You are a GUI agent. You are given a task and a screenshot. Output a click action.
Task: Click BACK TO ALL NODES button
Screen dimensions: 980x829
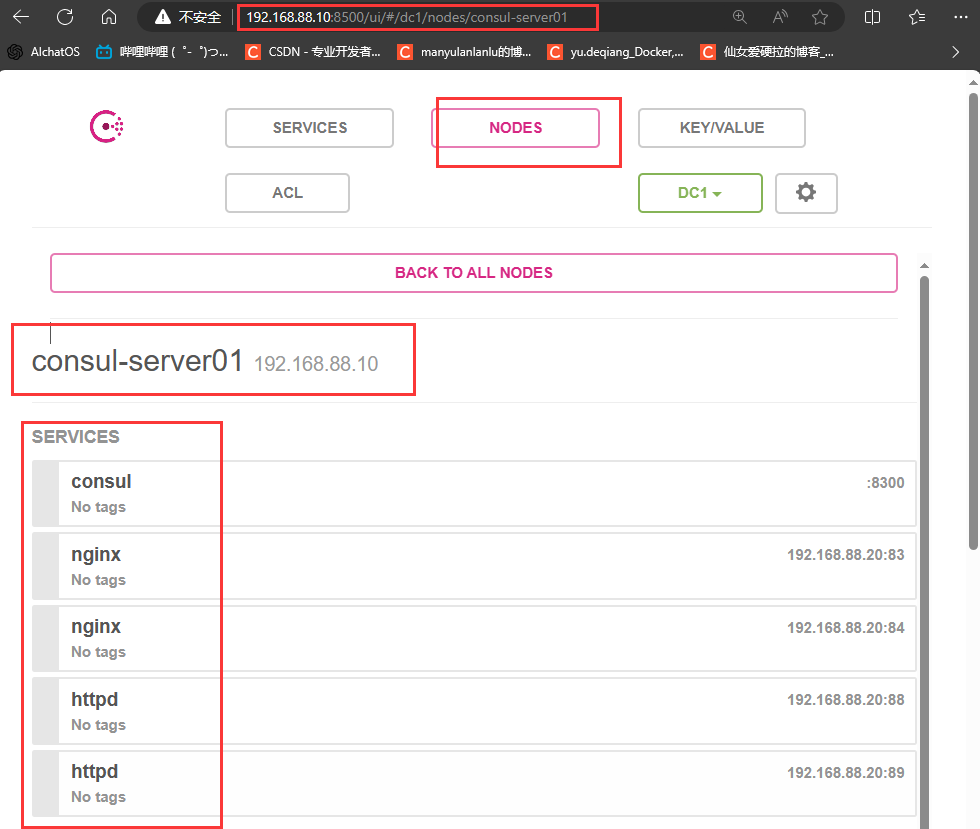[474, 273]
